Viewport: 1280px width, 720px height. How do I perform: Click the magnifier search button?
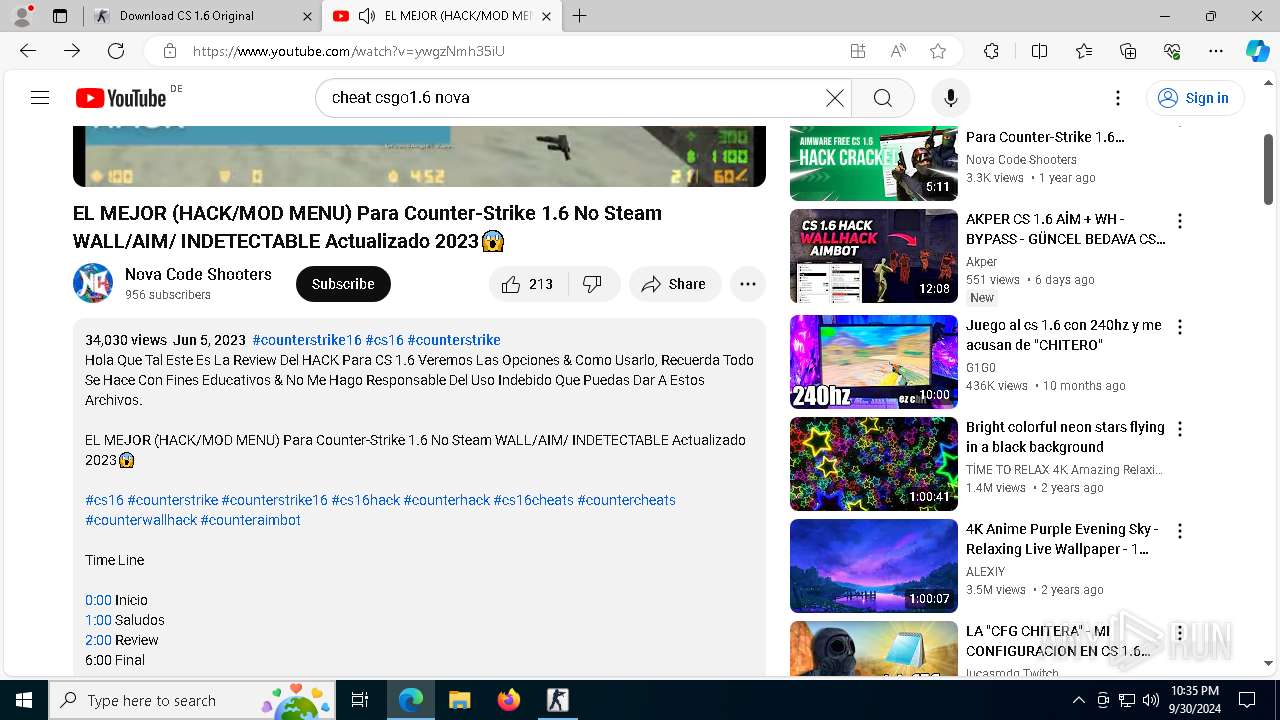[x=882, y=97]
